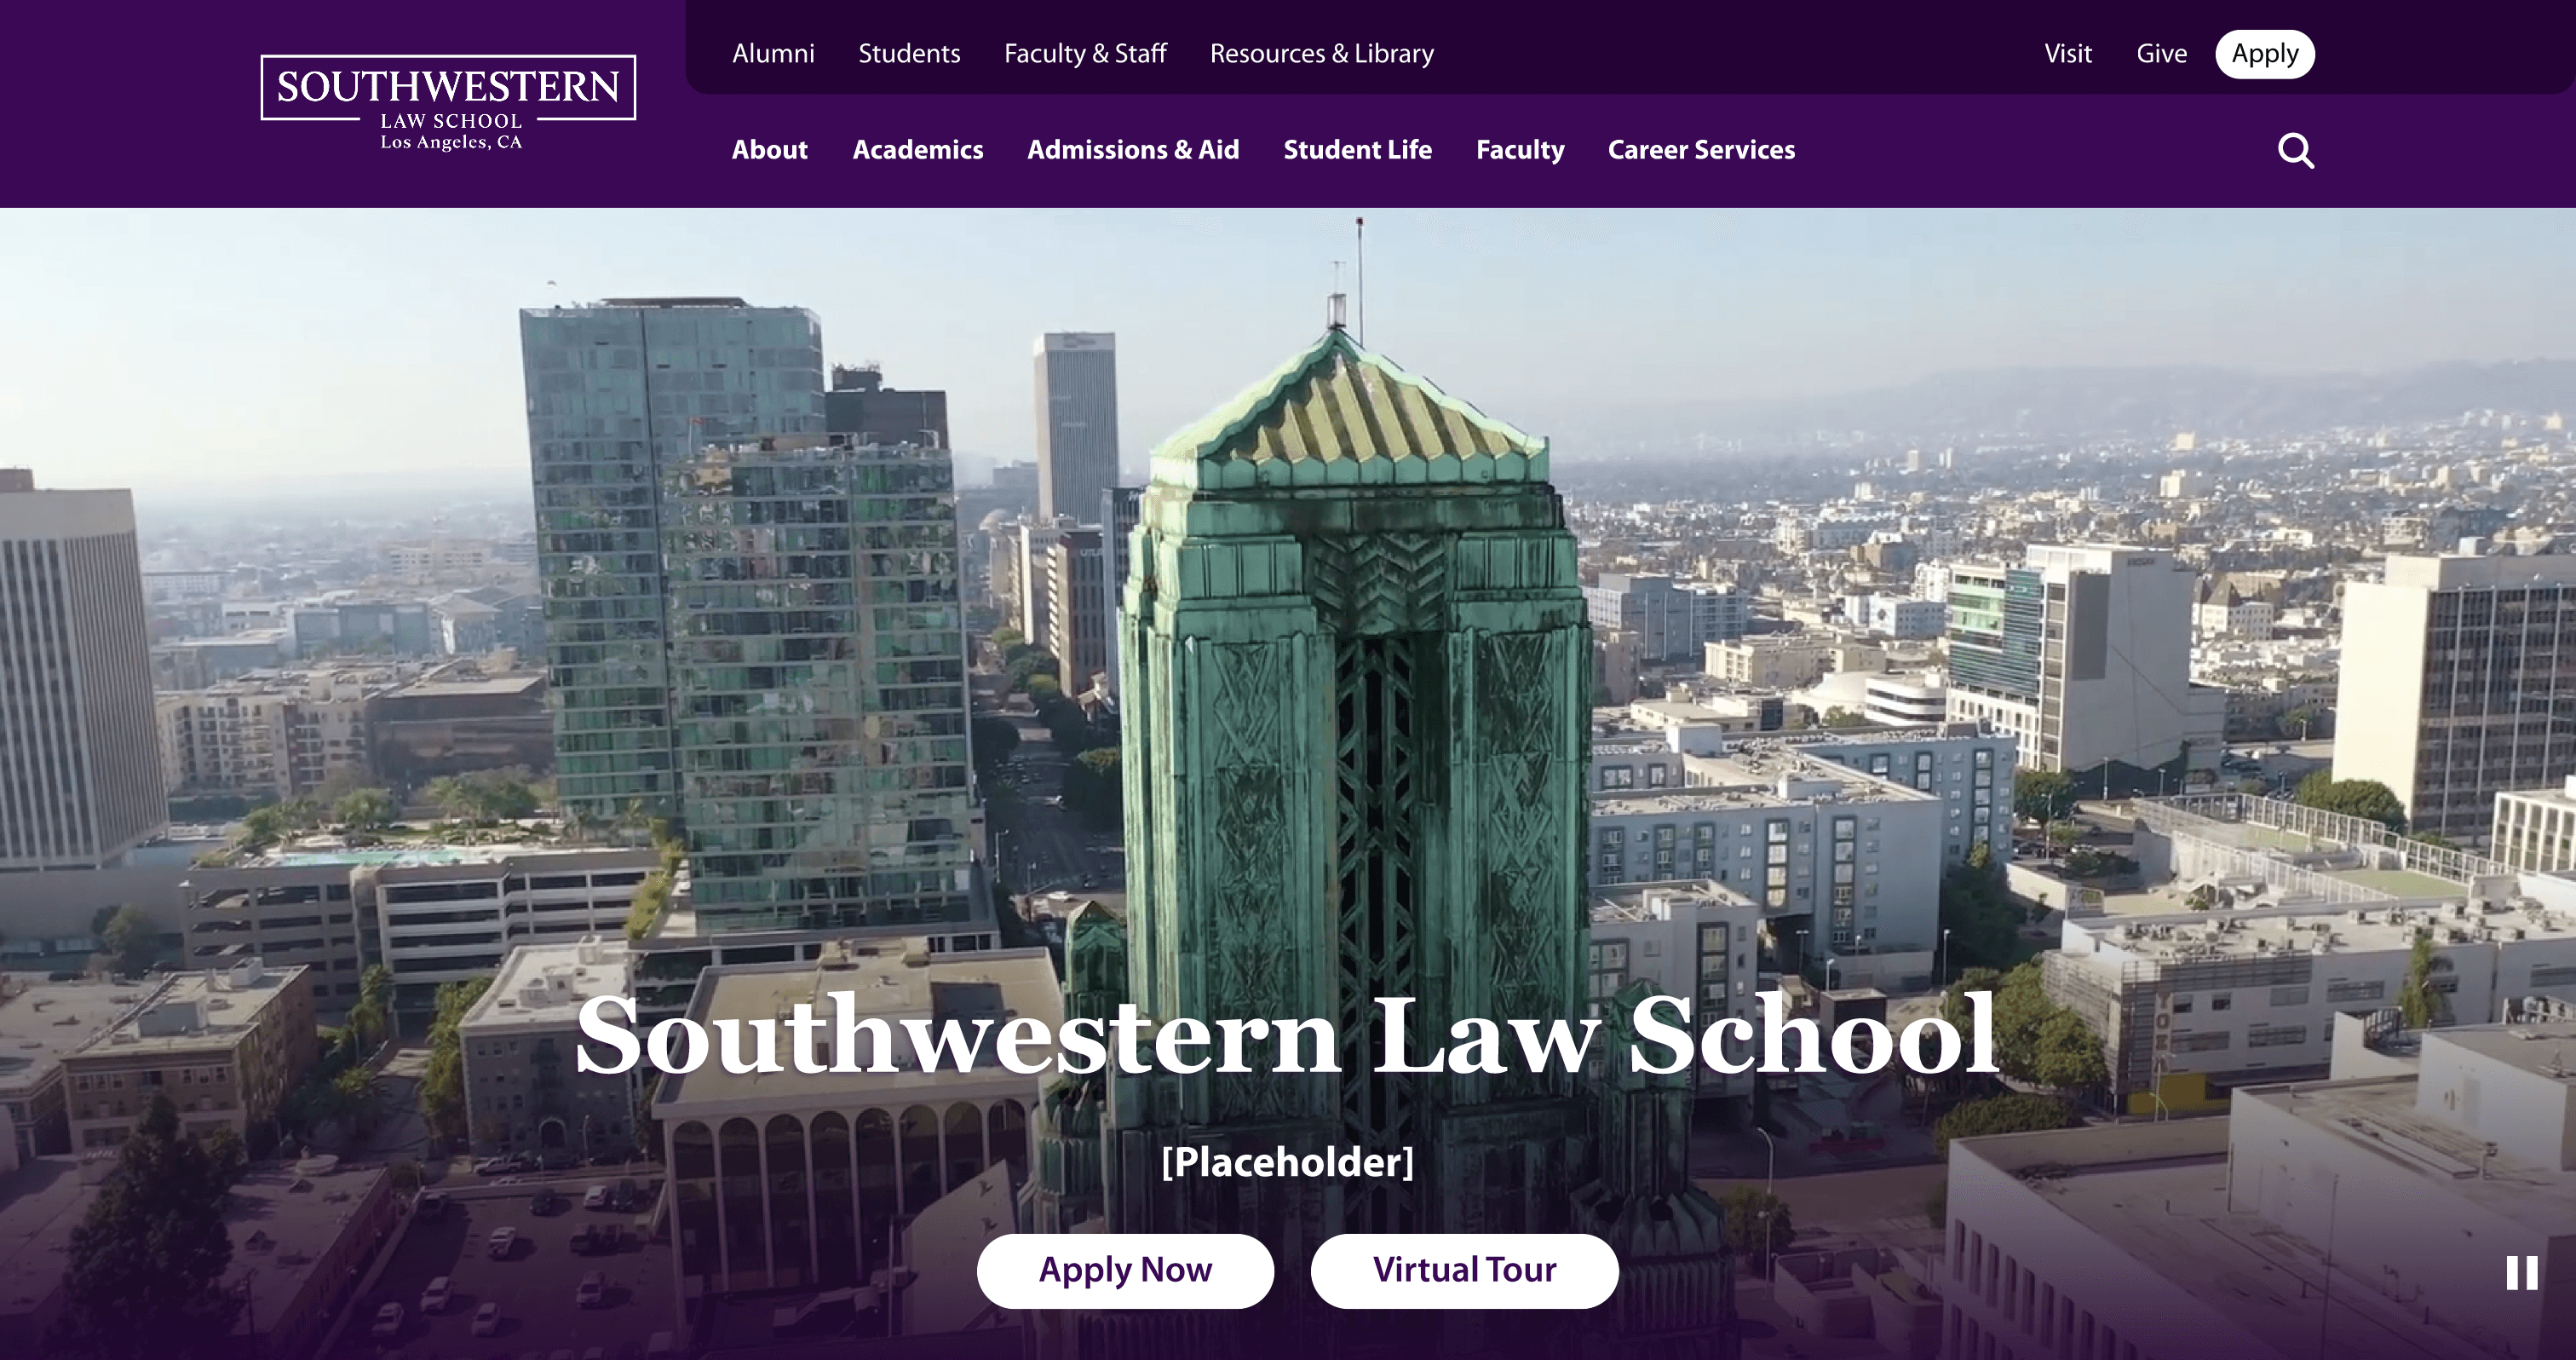Select the Give link
This screenshot has height=1360, width=2576.
tap(2161, 54)
